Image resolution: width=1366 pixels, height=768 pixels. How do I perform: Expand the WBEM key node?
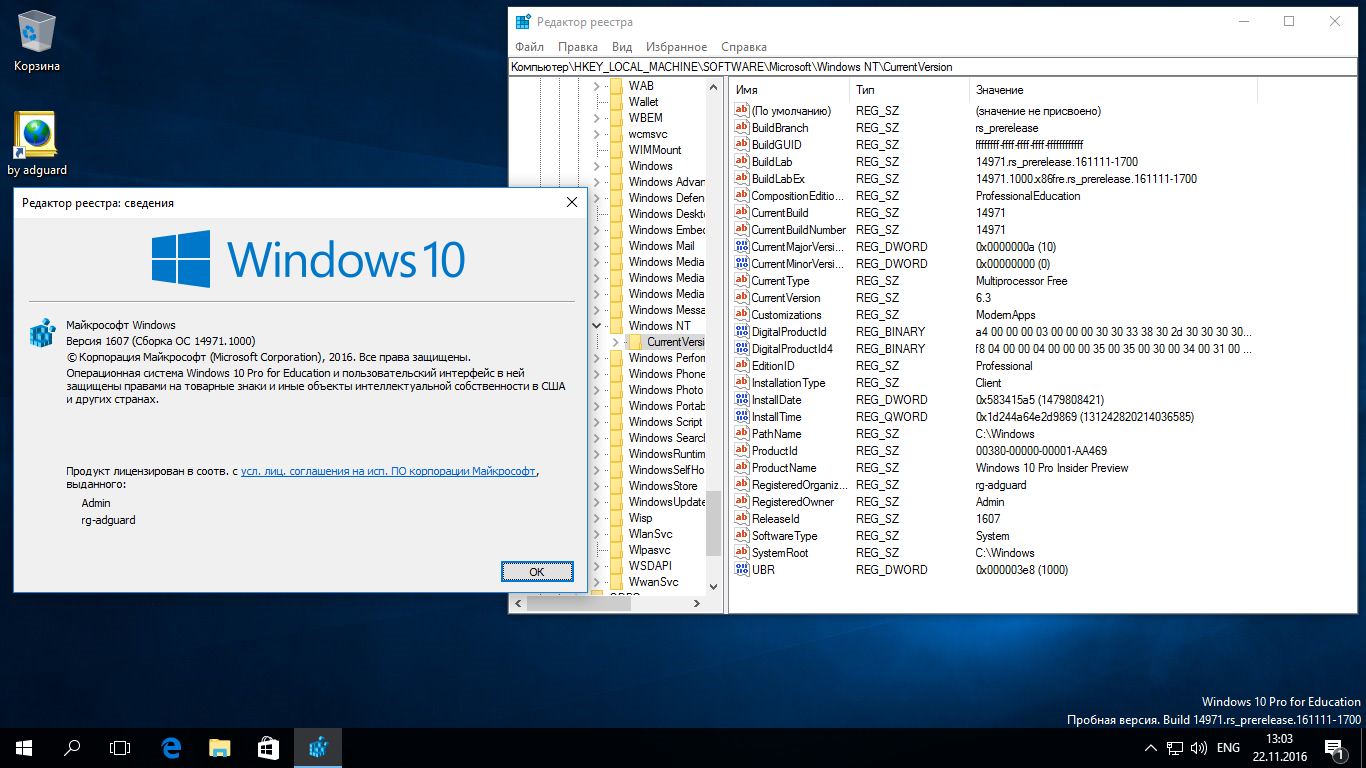coord(597,118)
